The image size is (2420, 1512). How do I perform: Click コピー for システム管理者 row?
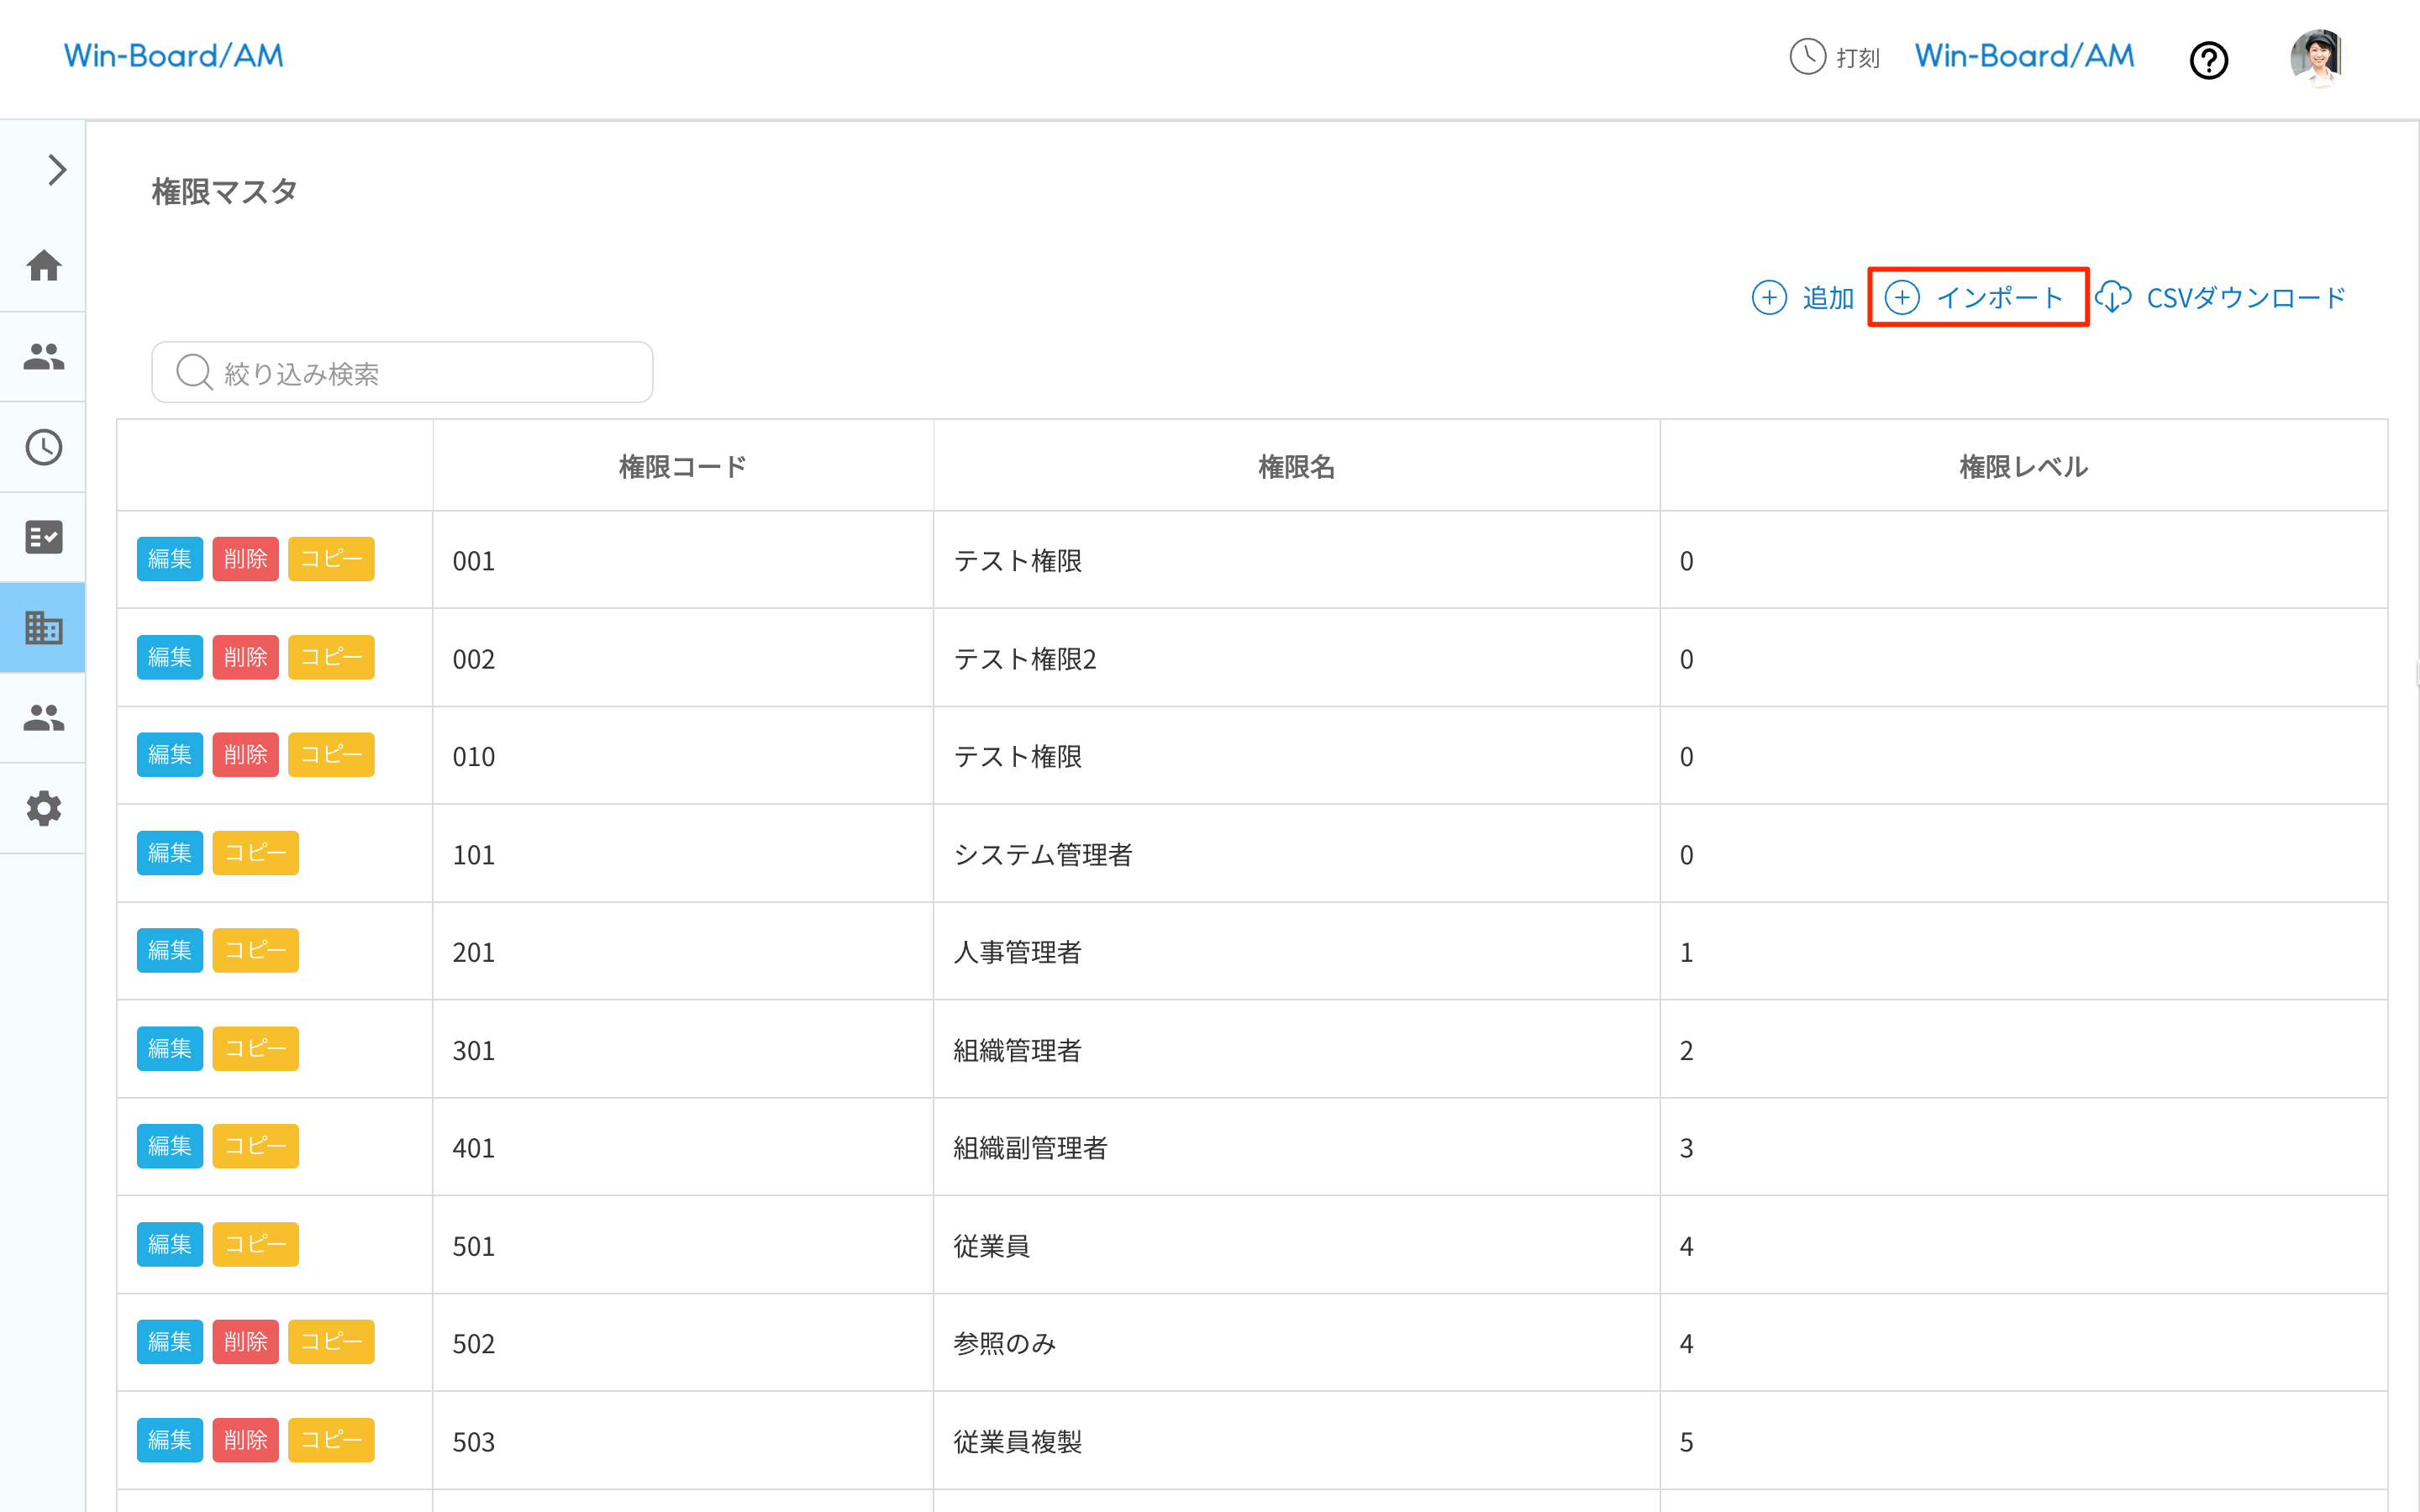[x=255, y=853]
